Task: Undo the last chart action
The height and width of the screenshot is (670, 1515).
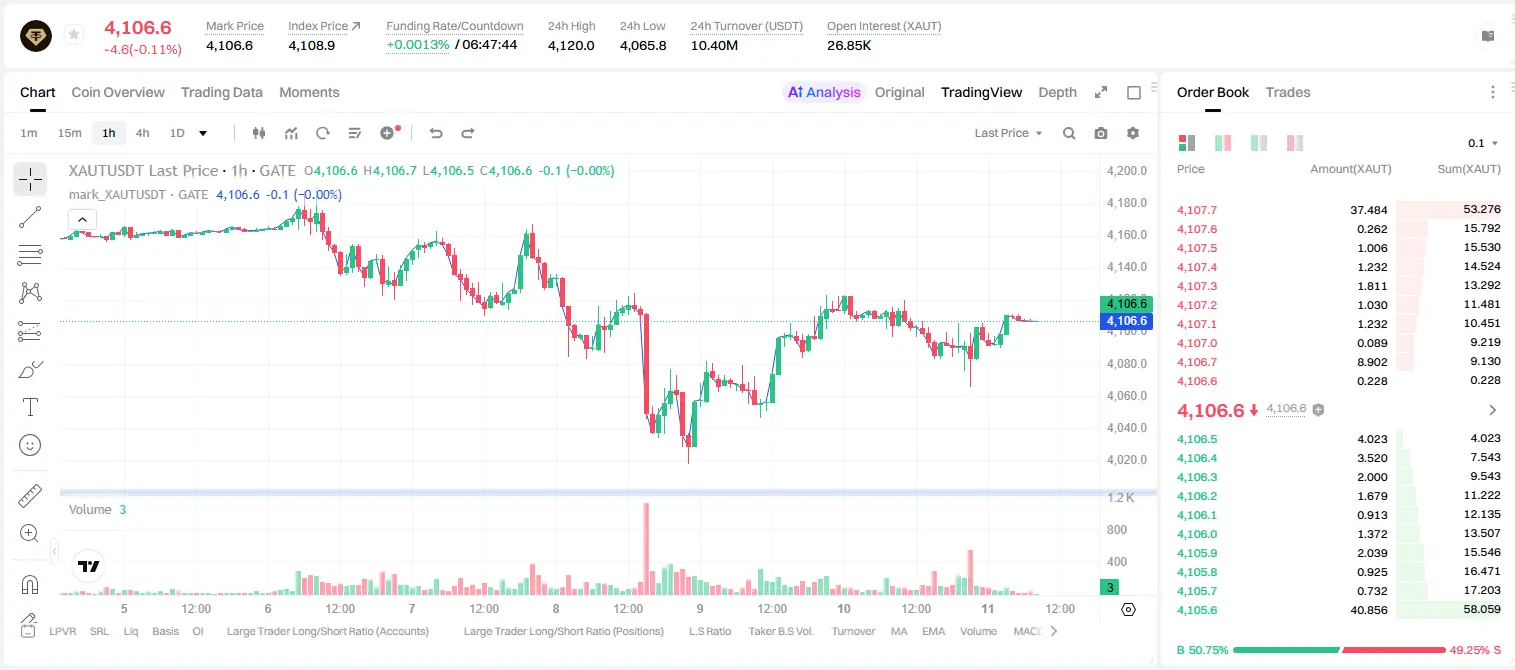Action: pyautogui.click(x=435, y=133)
